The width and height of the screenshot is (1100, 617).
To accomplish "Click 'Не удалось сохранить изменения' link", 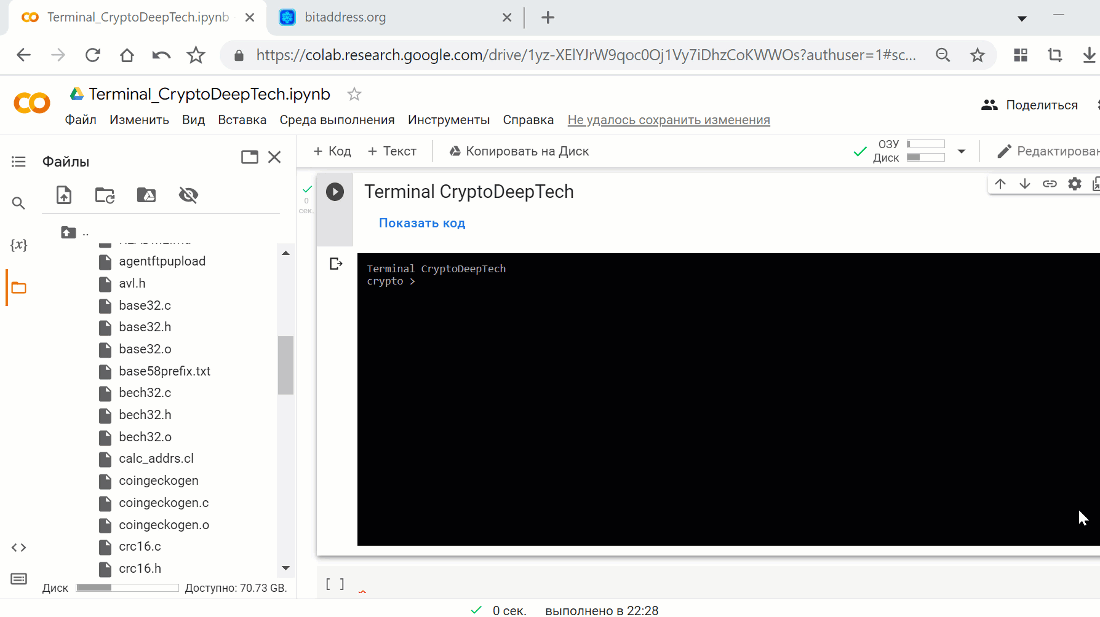I will 669,120.
